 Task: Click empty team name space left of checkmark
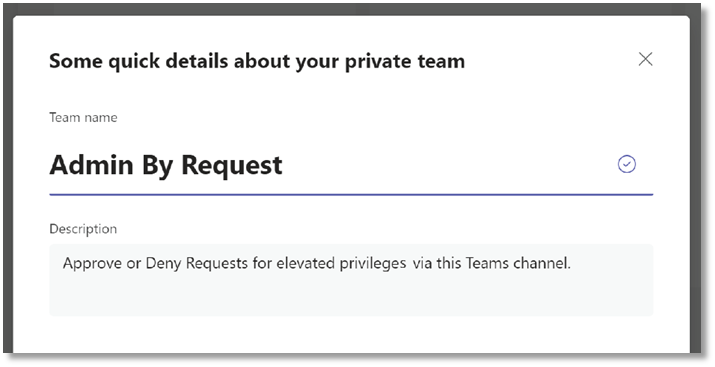pyautogui.click(x=449, y=165)
